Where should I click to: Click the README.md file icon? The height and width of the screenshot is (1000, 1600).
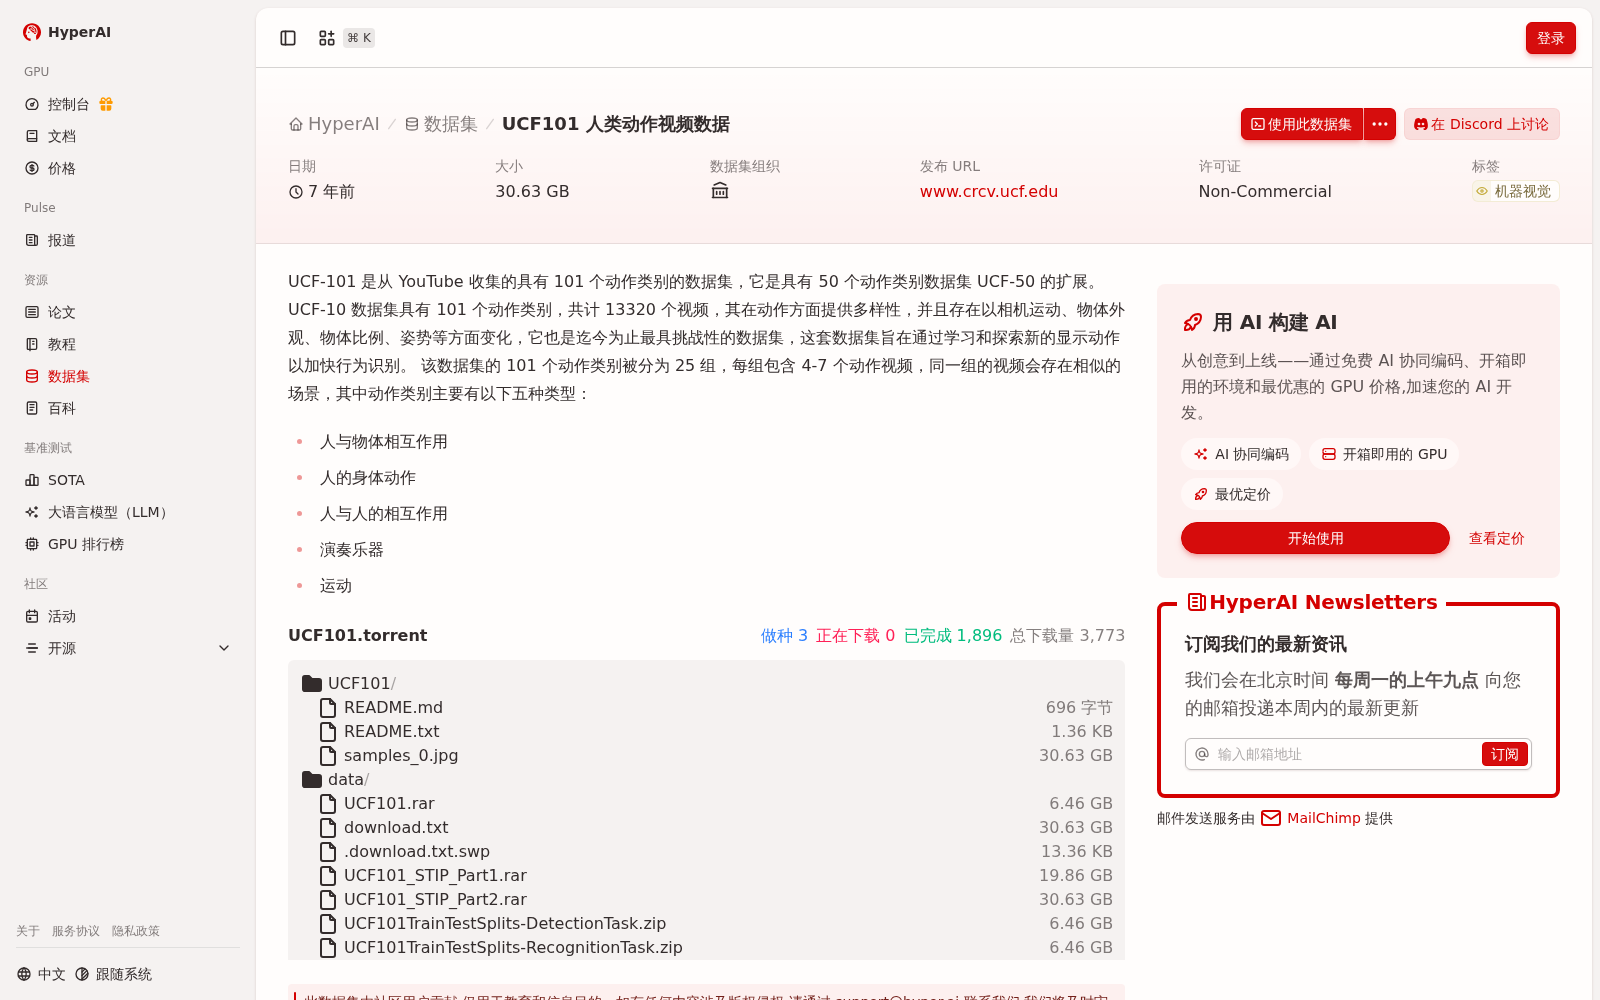(x=328, y=707)
